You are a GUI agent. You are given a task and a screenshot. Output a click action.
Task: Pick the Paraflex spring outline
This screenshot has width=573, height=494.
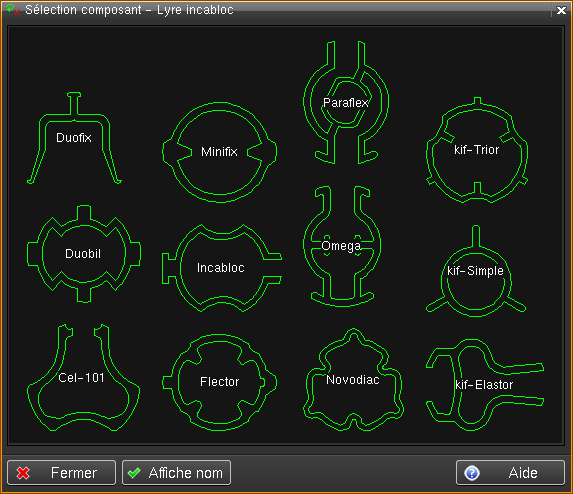coord(346,102)
